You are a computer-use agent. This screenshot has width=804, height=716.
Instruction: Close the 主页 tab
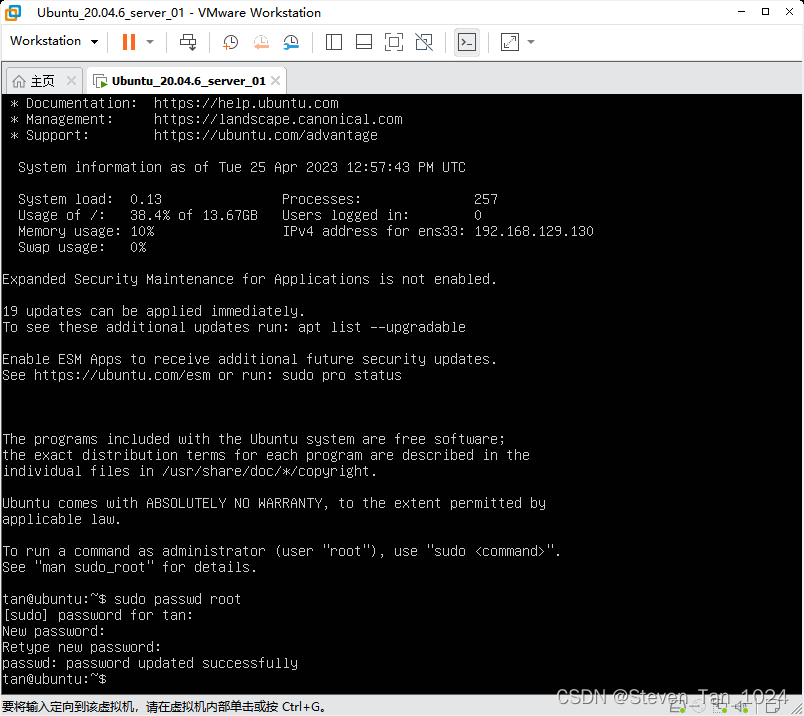71,81
